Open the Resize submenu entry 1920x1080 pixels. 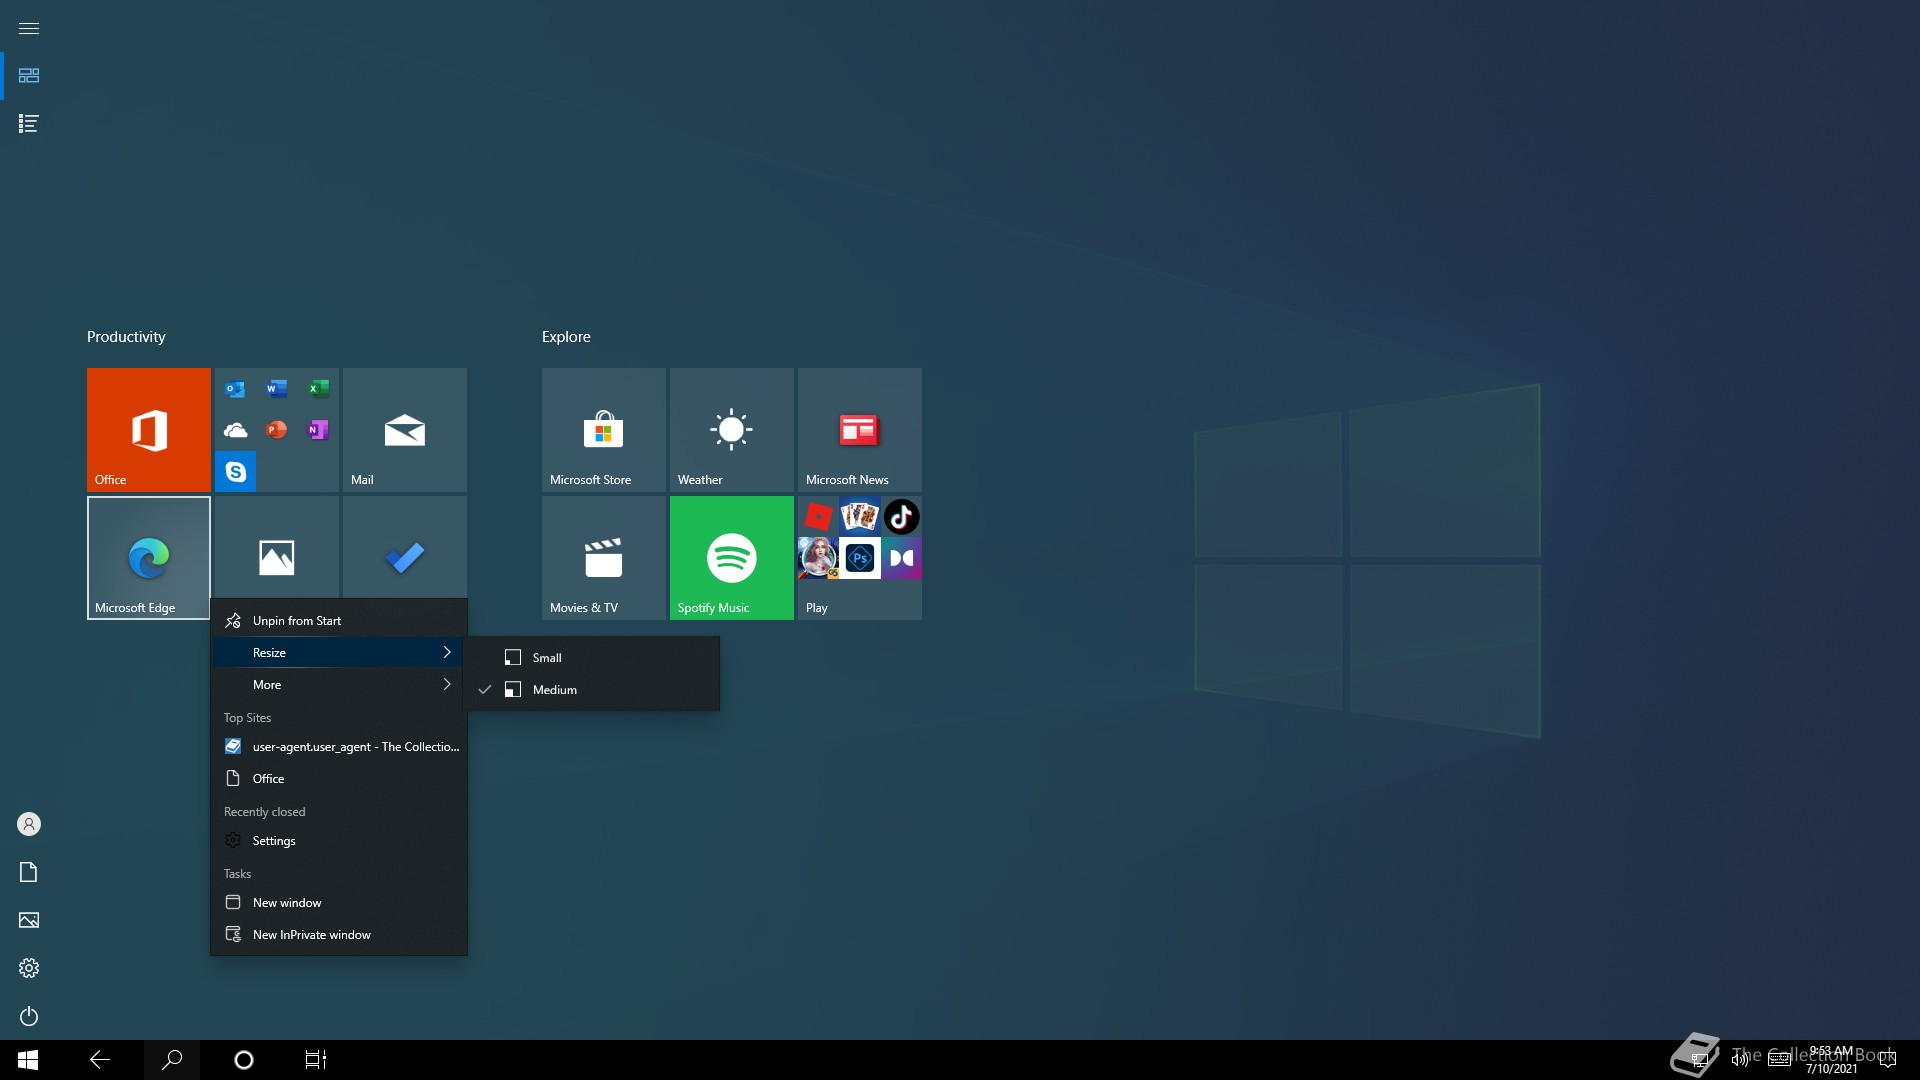point(339,653)
